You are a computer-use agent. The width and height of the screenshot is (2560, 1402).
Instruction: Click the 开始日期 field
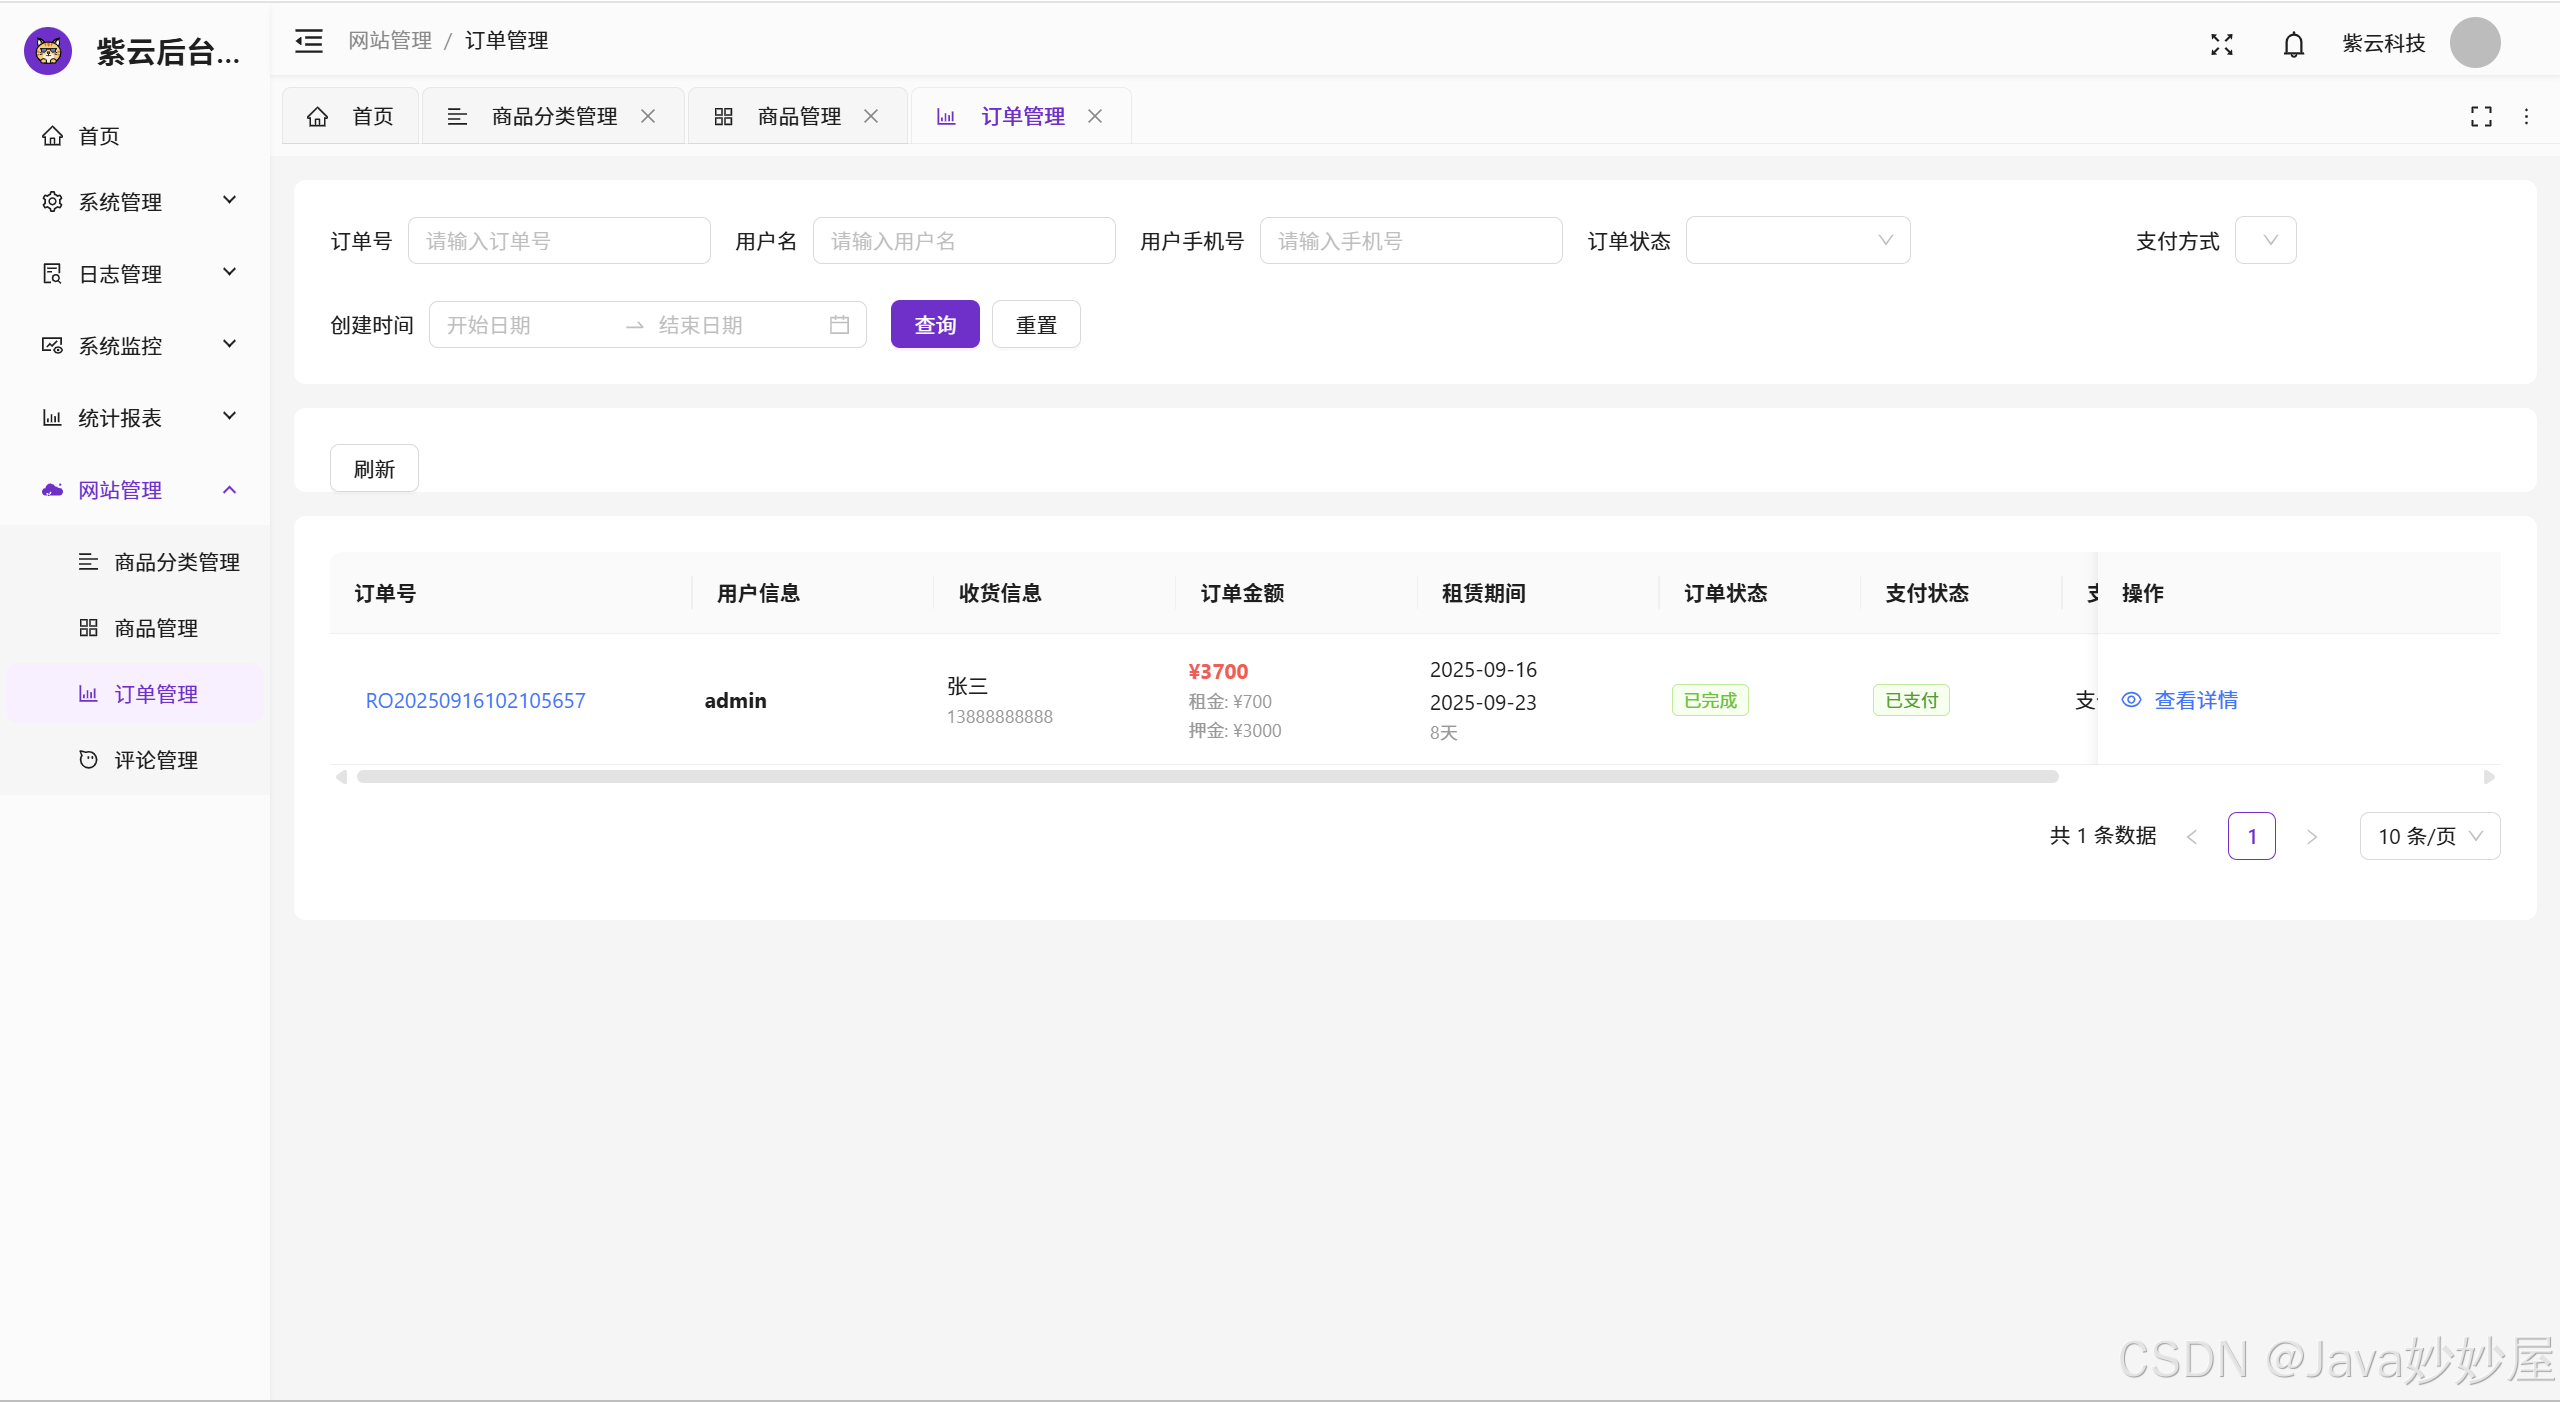click(x=530, y=325)
